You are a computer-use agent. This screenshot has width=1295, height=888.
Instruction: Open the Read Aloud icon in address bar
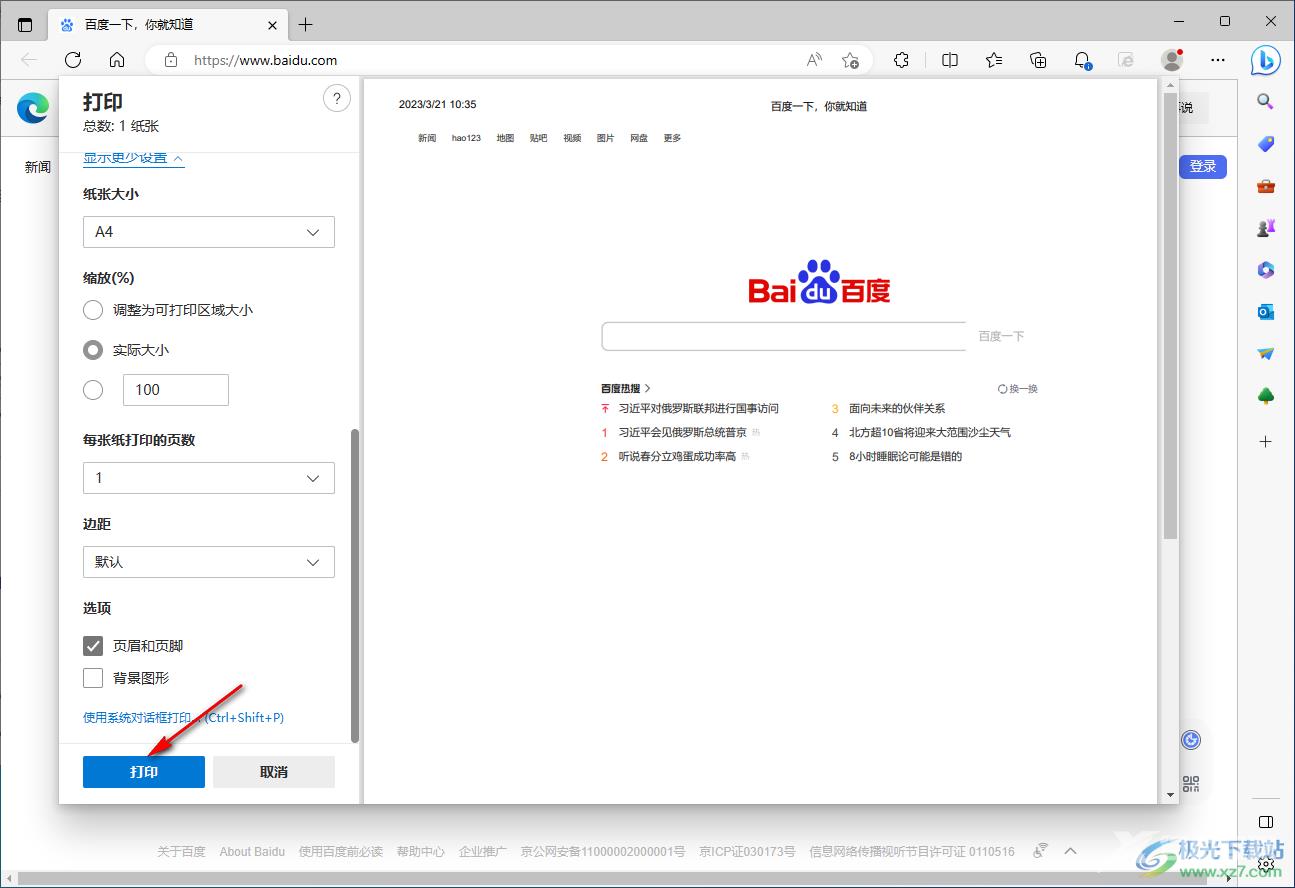814,60
